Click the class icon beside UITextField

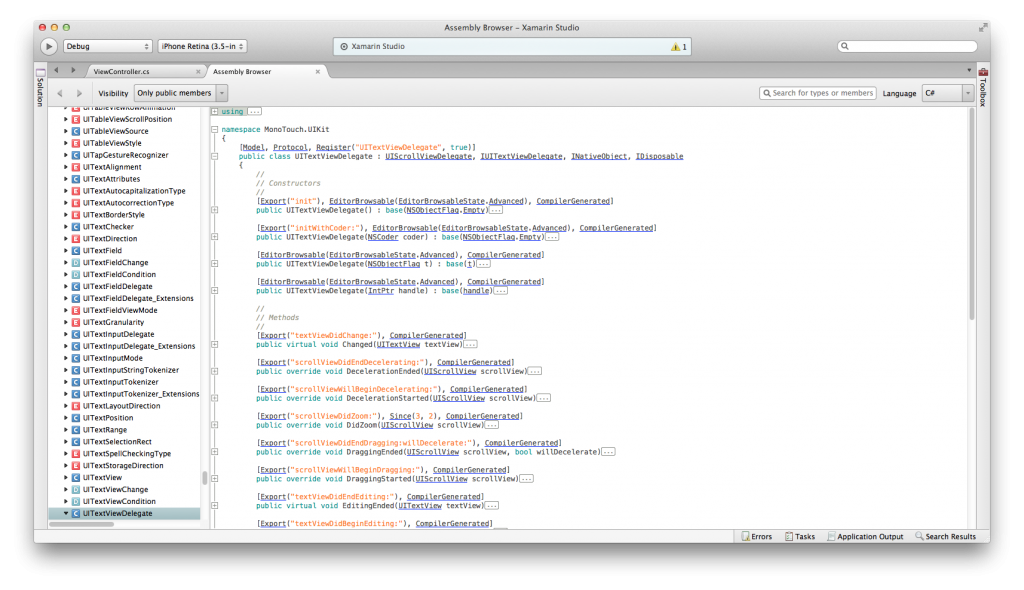(75, 251)
